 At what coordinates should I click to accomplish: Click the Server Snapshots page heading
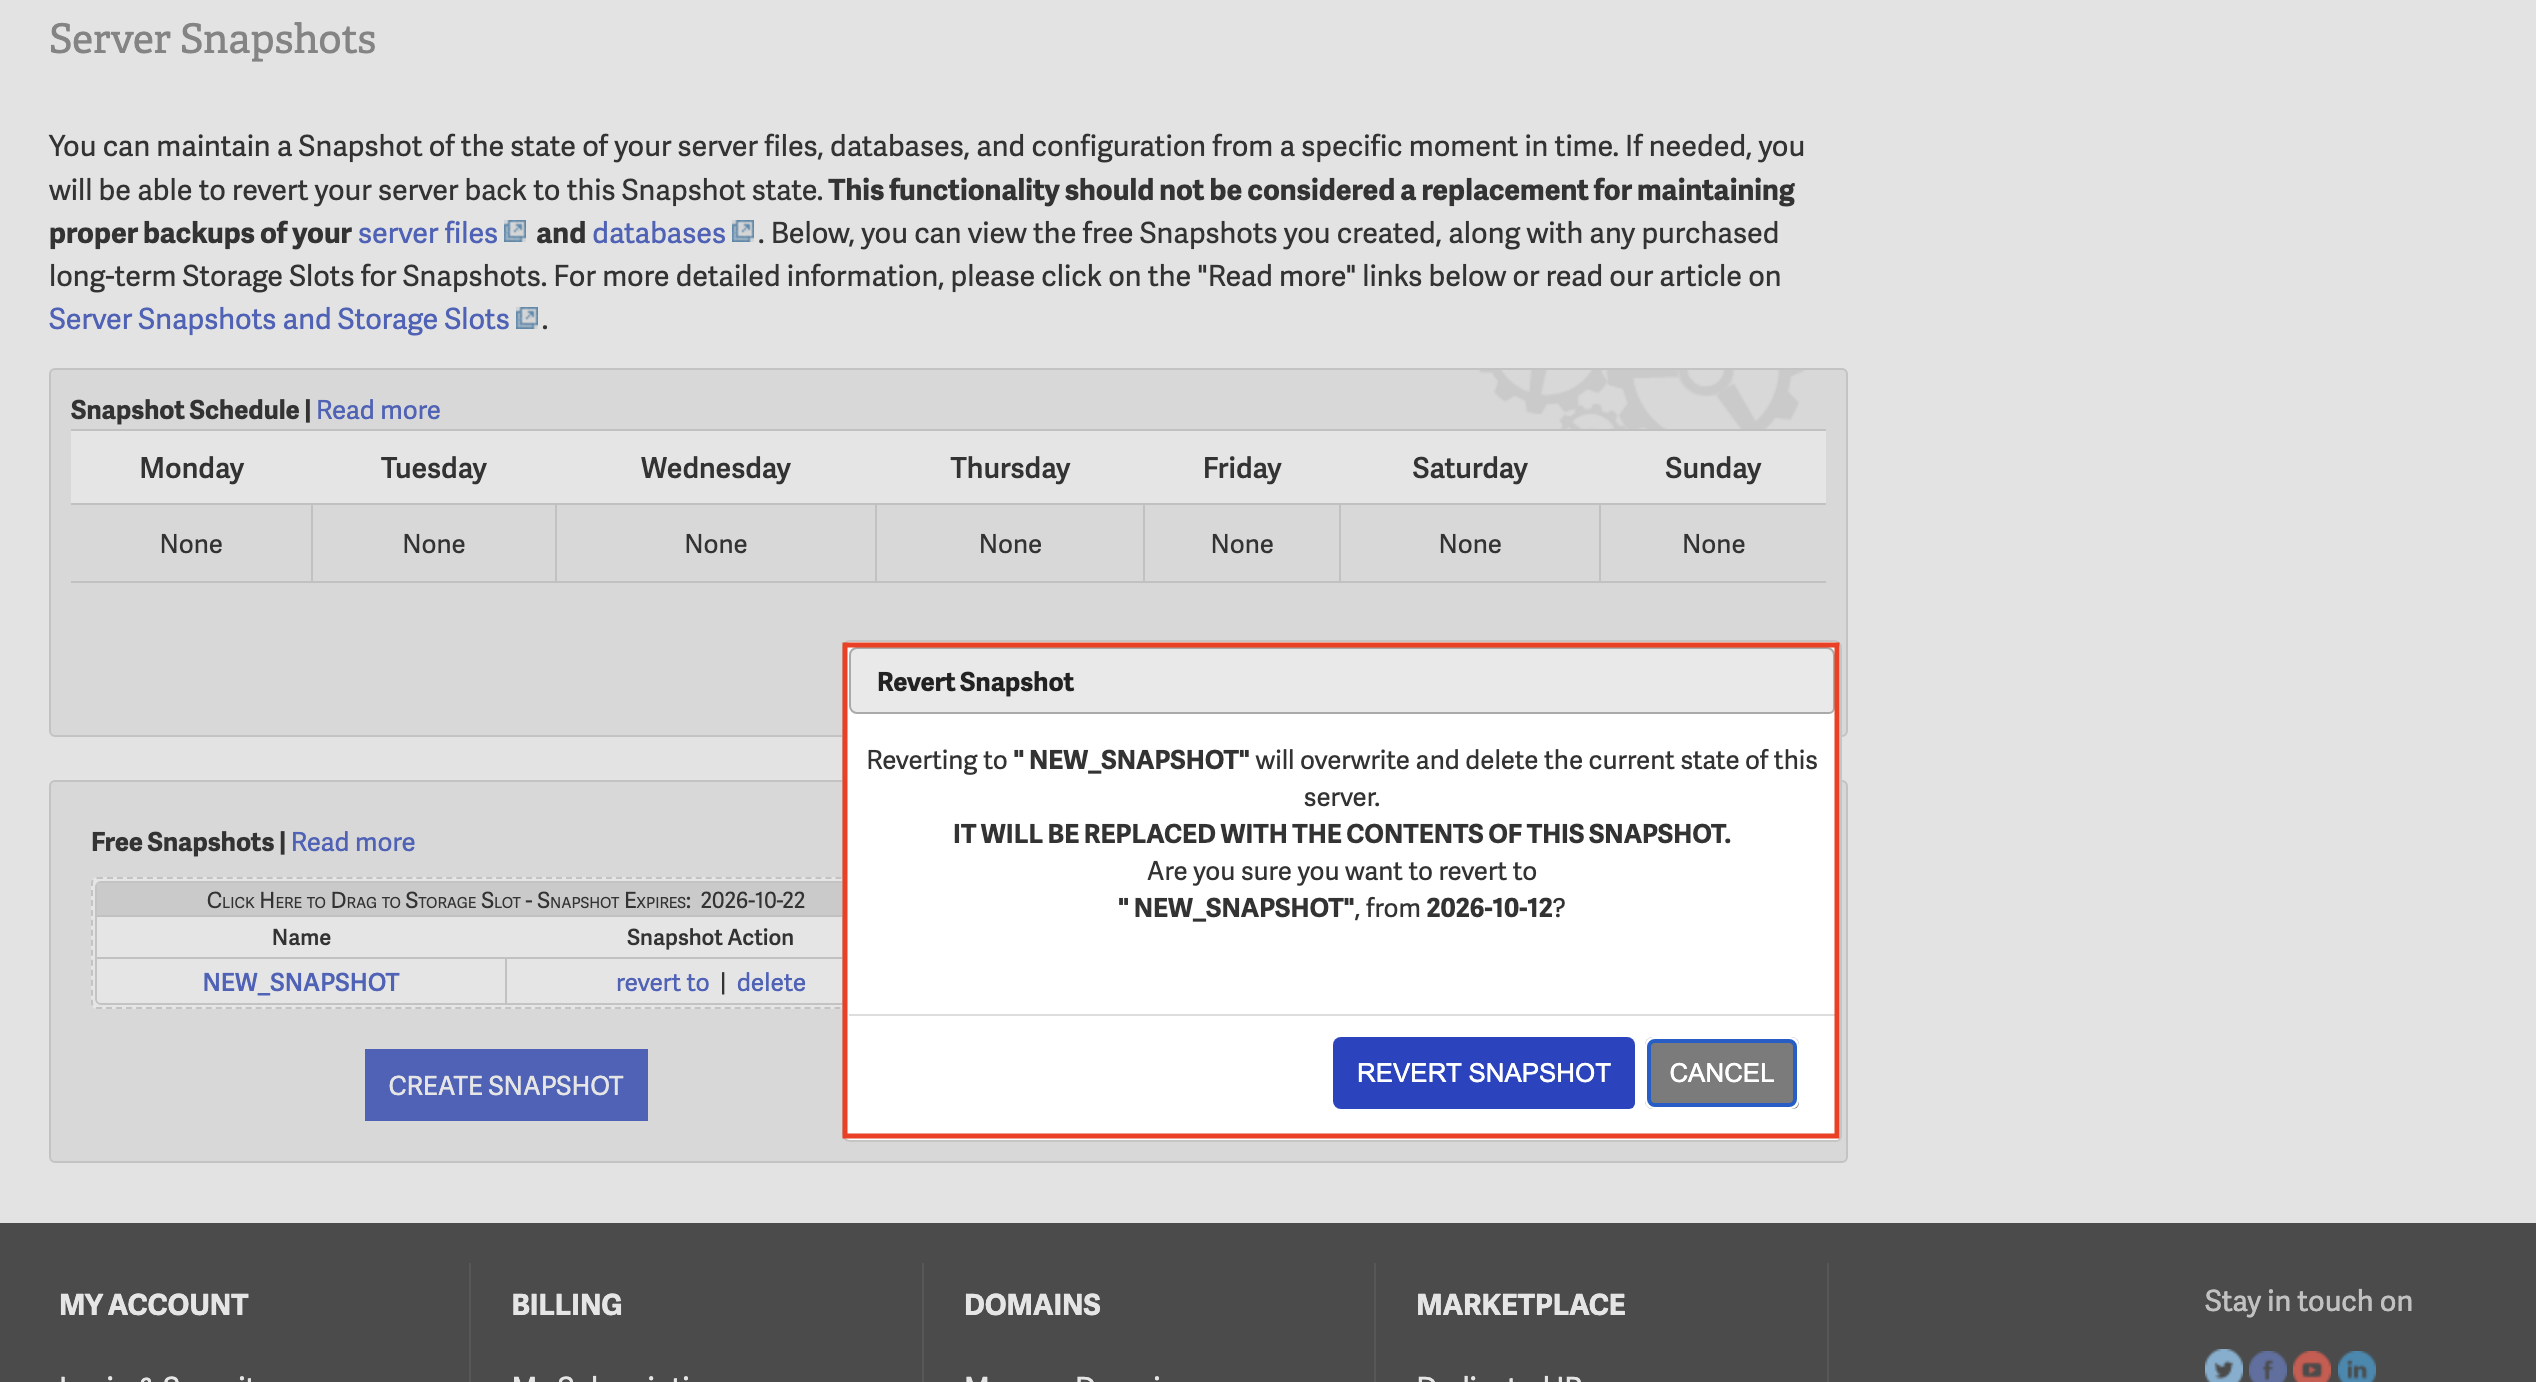212,39
